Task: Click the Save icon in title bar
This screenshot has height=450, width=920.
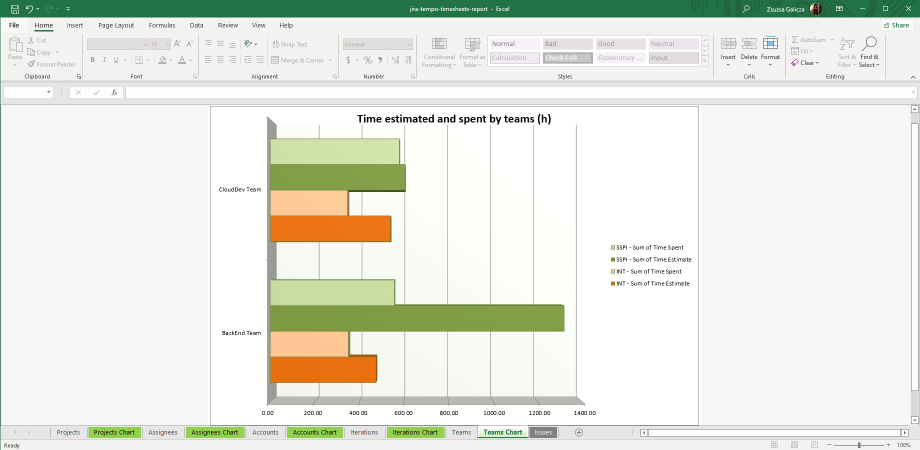Action: (15, 8)
